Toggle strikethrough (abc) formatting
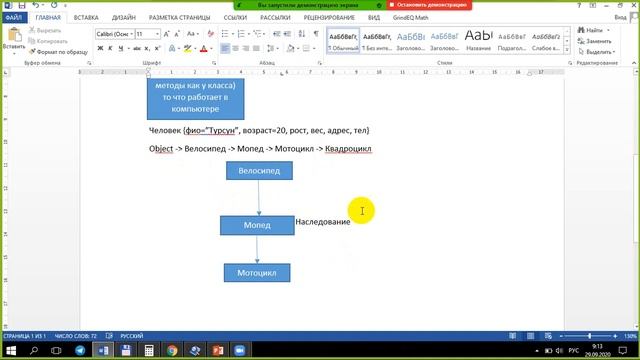Viewport: 640px width, 360px height. (x=137, y=49)
